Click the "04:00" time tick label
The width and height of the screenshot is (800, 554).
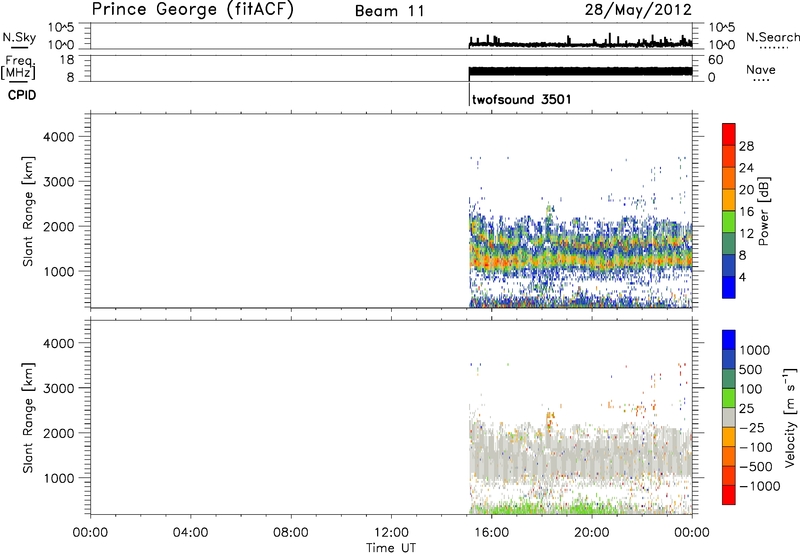coord(190,533)
